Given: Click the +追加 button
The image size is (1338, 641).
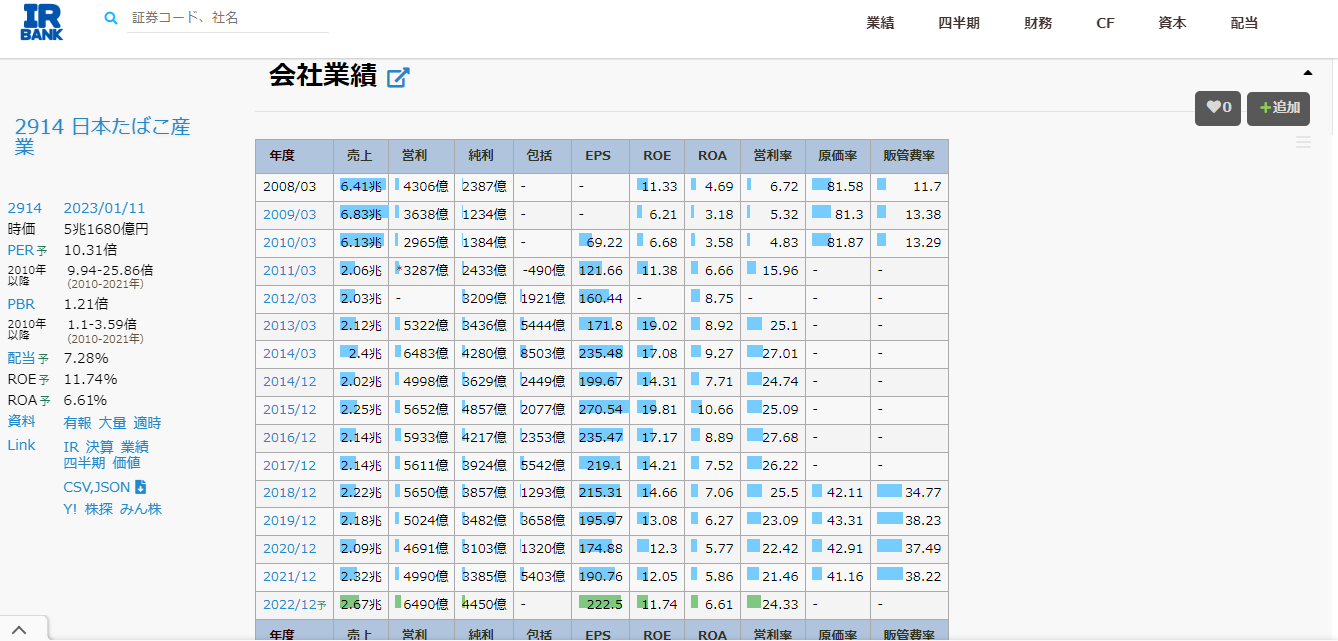Looking at the screenshot, I should point(1278,108).
